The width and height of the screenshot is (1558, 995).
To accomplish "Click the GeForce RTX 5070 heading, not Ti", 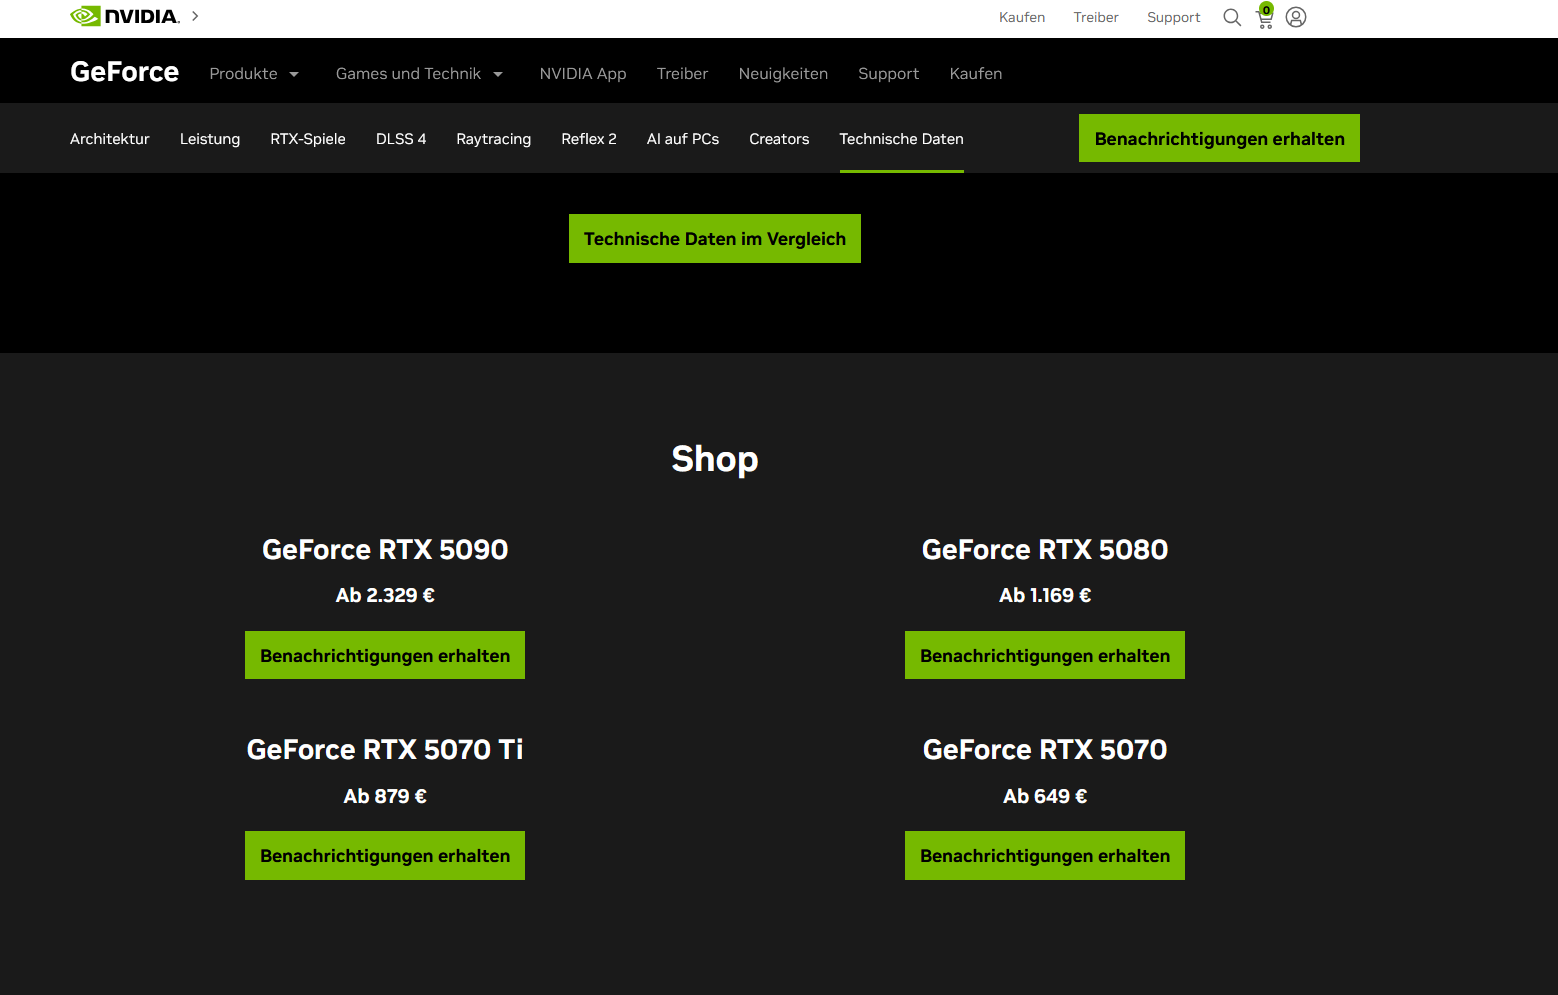I will click(x=1045, y=749).
